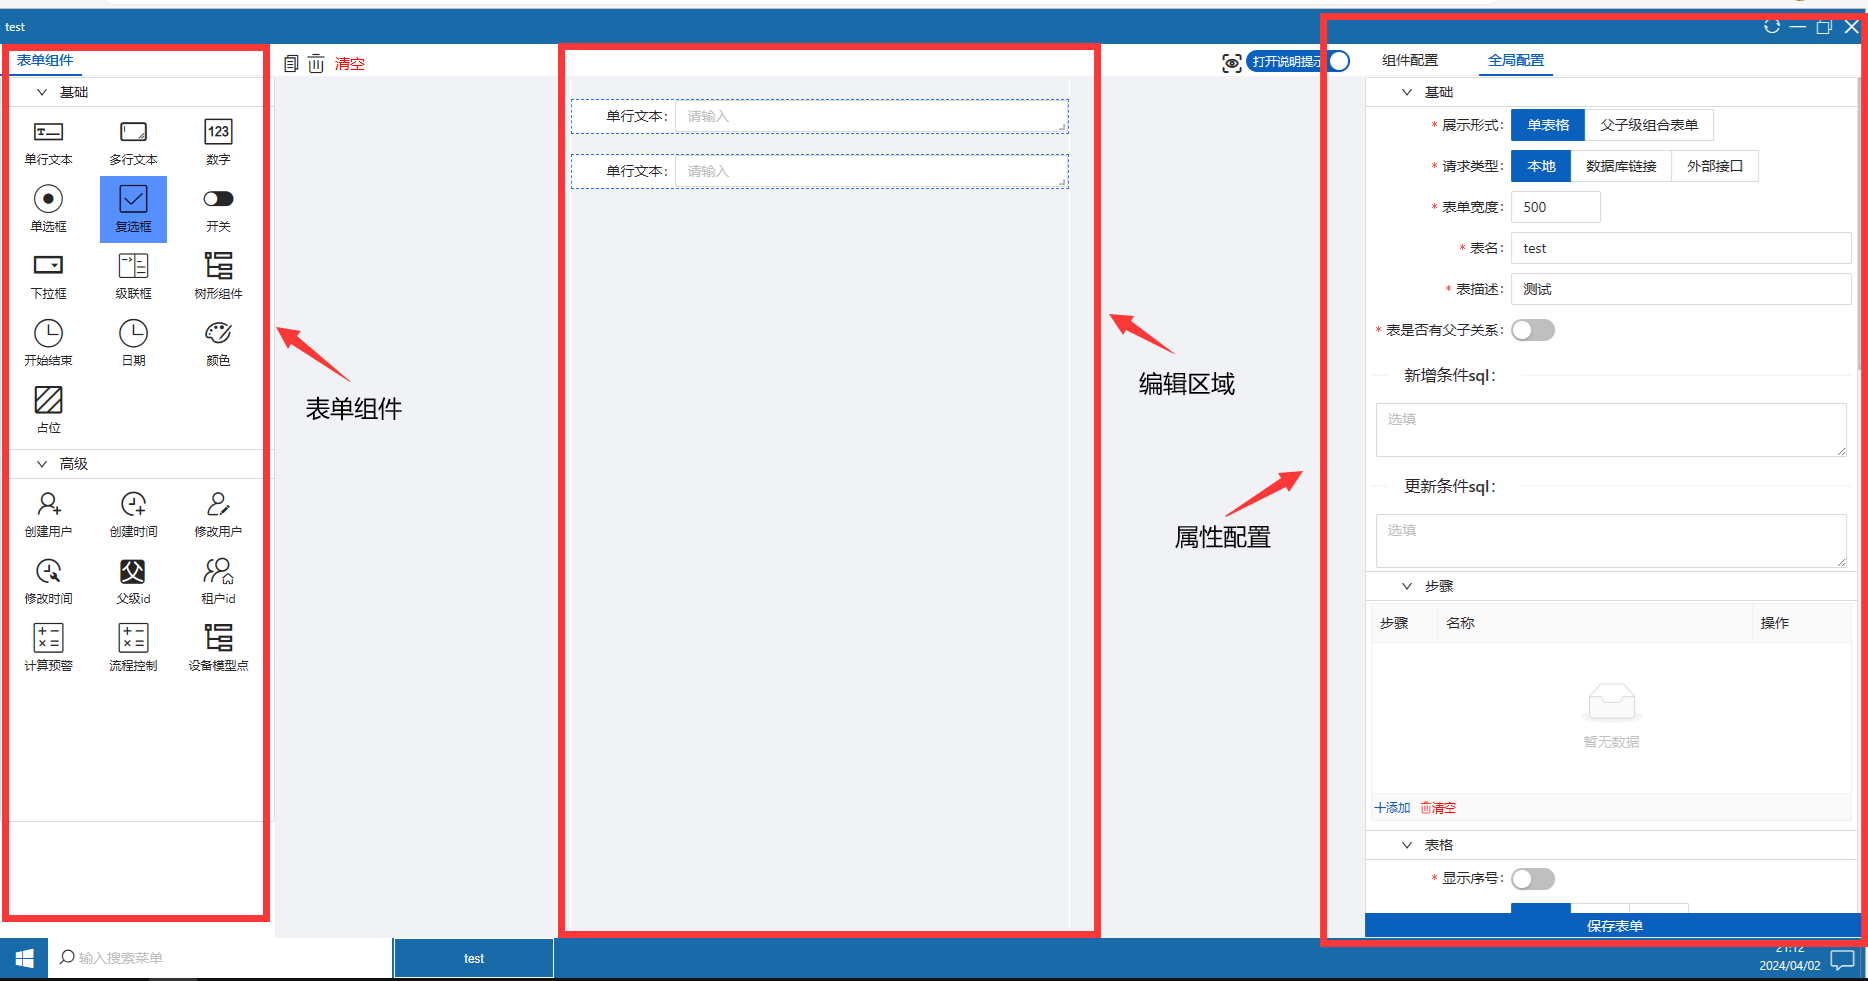Collapse the 步骤 section
Image resolution: width=1868 pixels, height=981 pixels.
point(1407,586)
